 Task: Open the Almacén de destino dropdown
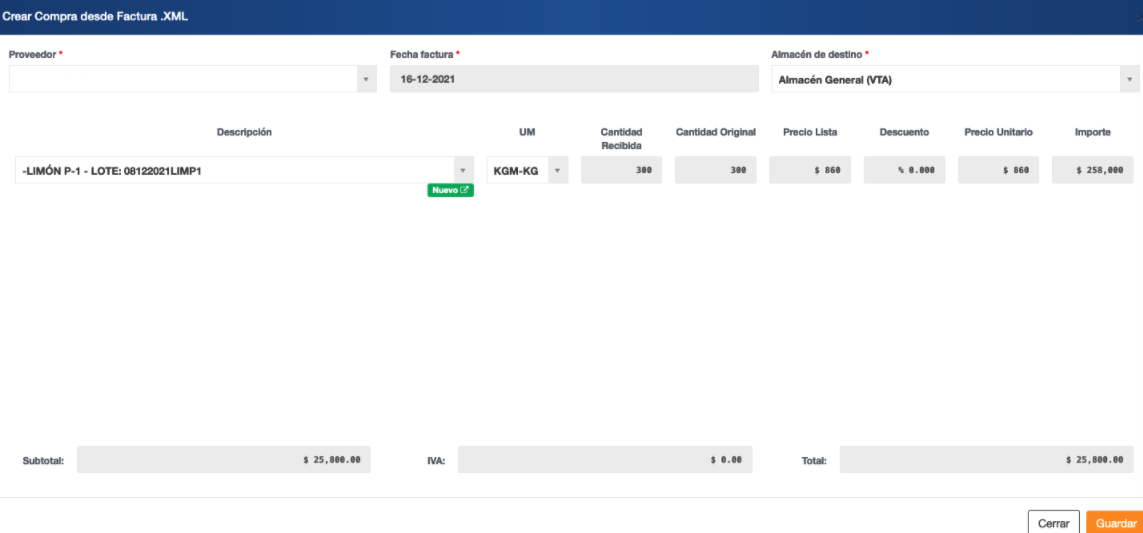coord(956,79)
